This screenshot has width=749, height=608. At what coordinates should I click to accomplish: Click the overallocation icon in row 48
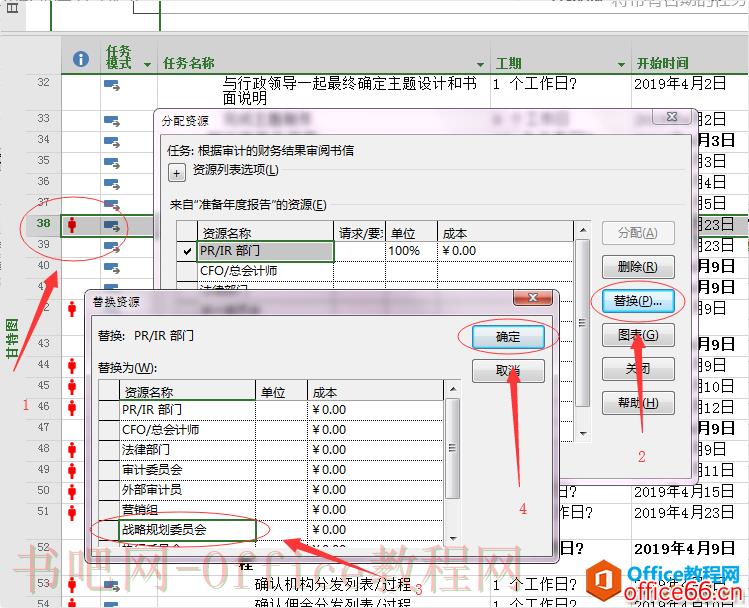[72, 449]
